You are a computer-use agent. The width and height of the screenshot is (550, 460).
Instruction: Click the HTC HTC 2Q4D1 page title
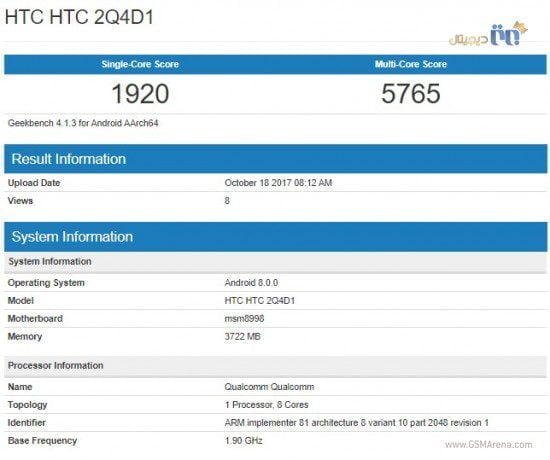point(79,16)
